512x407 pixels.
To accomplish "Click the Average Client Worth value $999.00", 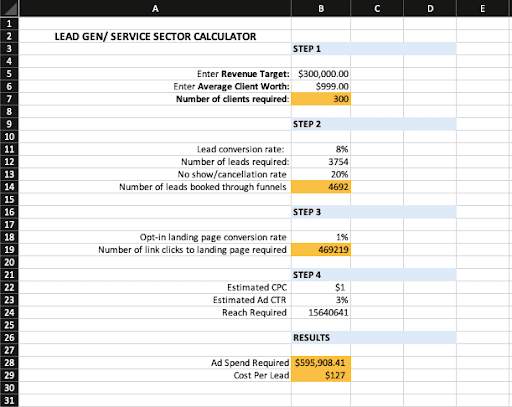I will pyautogui.click(x=321, y=87).
